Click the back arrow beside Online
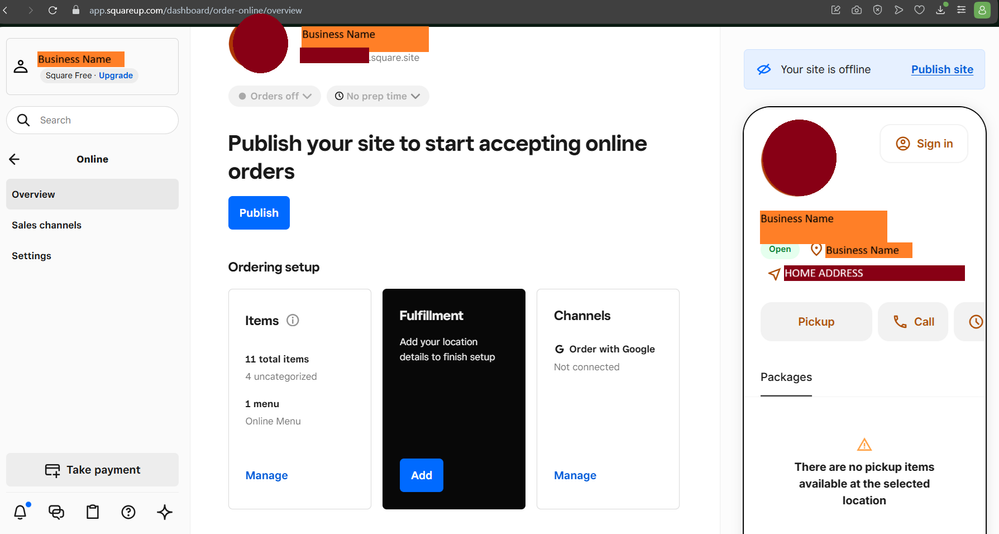Image resolution: width=999 pixels, height=534 pixels. coord(14,159)
